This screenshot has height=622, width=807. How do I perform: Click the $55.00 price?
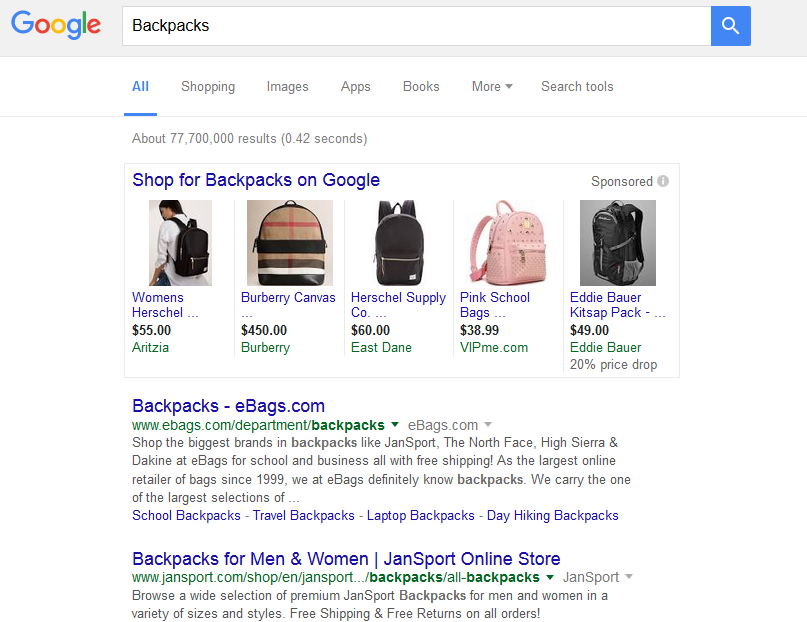coord(151,330)
